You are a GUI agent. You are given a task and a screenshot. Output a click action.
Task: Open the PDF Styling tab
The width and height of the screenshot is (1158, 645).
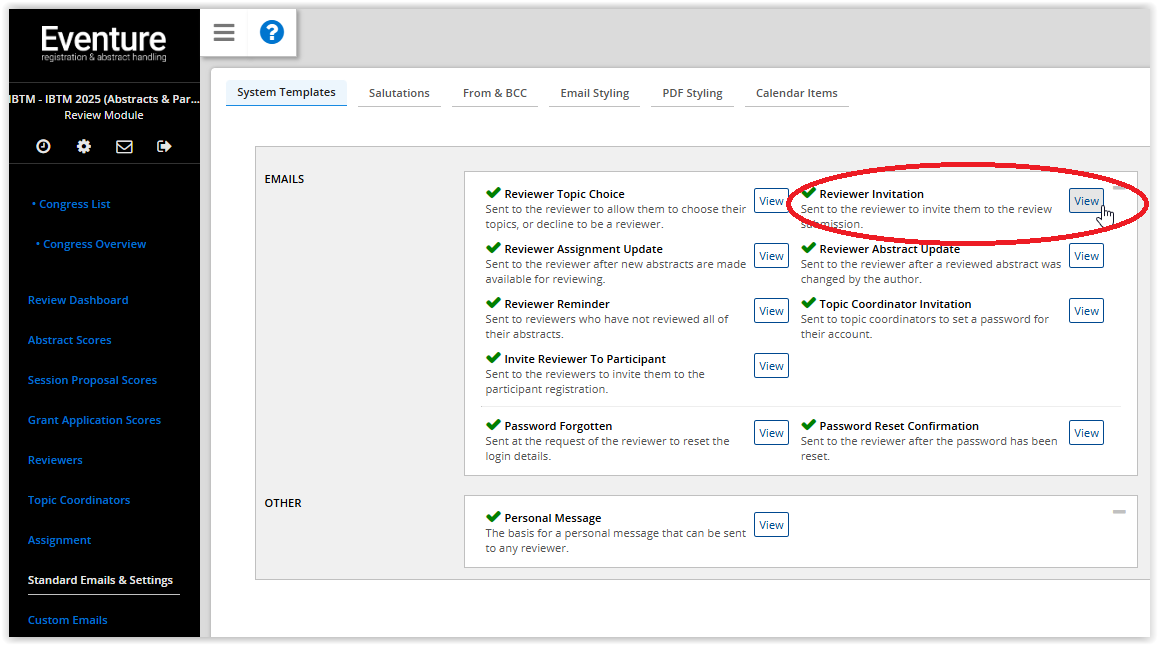point(692,93)
